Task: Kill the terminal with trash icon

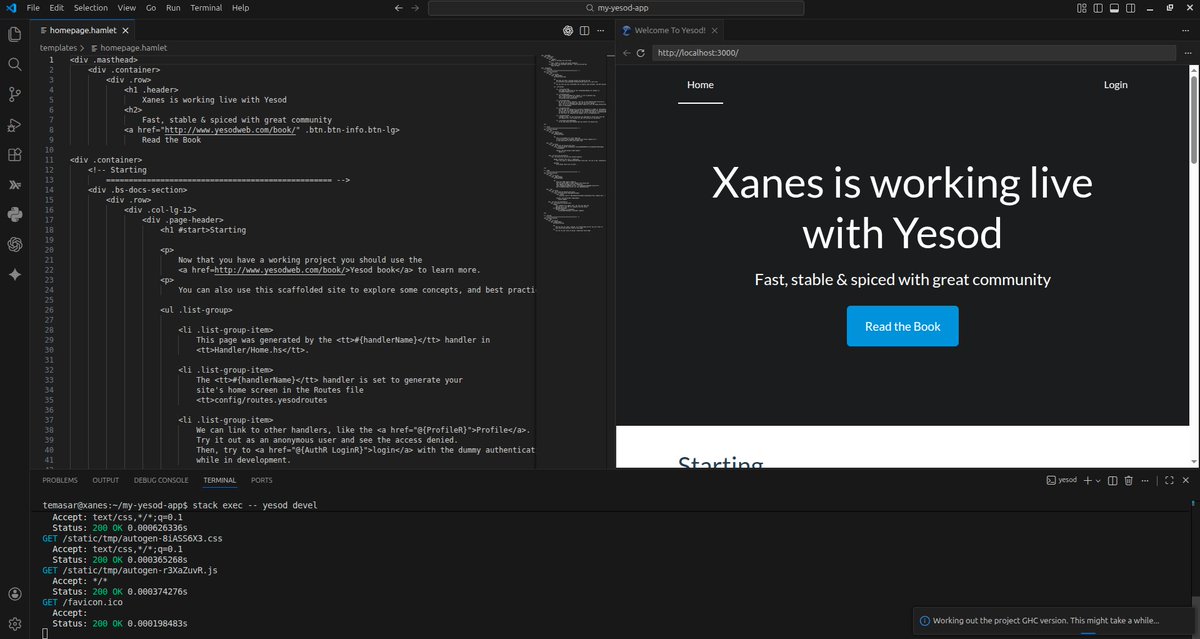Action: (x=1128, y=480)
